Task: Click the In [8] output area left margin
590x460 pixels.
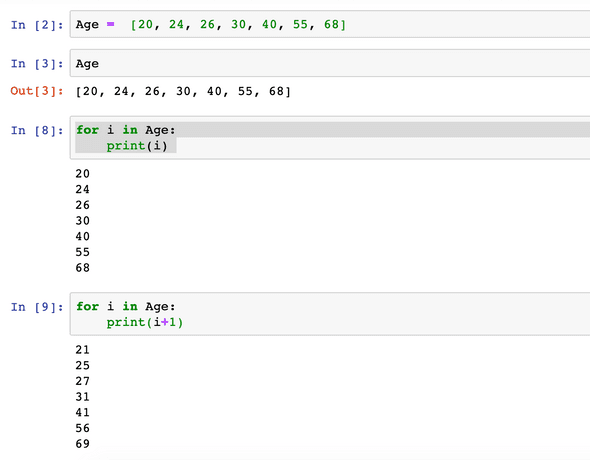Action: tap(36, 220)
